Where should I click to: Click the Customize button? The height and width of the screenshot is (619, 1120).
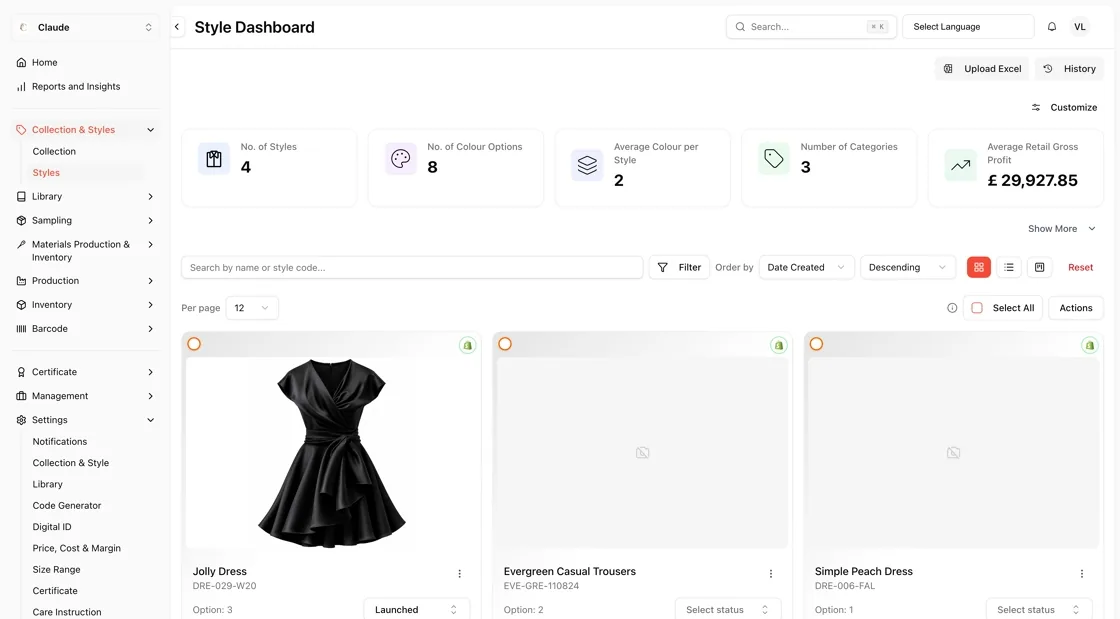pyautogui.click(x=1064, y=107)
